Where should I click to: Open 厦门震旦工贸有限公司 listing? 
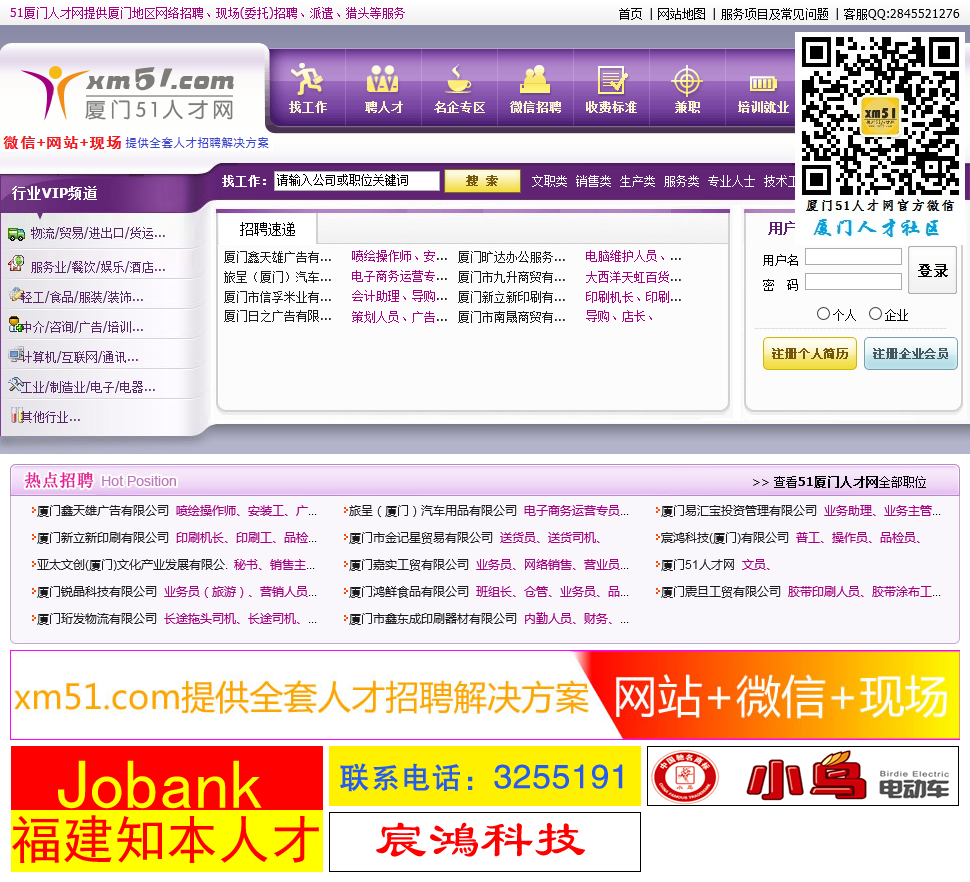tap(721, 592)
